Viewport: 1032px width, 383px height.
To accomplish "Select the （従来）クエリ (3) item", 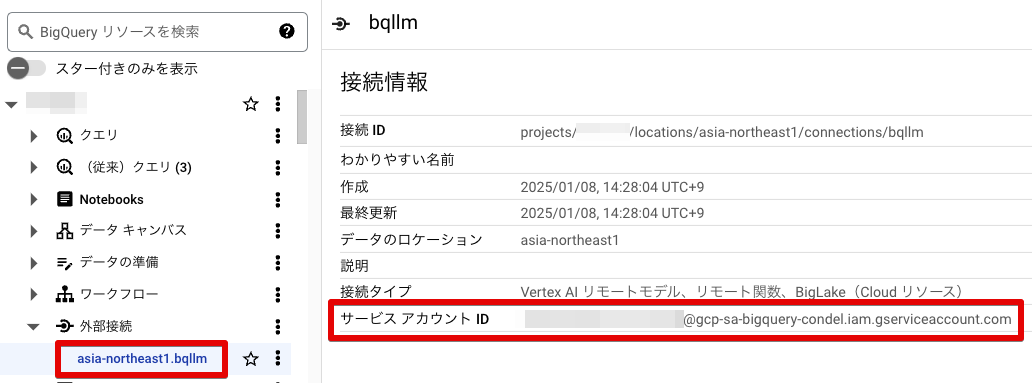I will click(x=136, y=167).
